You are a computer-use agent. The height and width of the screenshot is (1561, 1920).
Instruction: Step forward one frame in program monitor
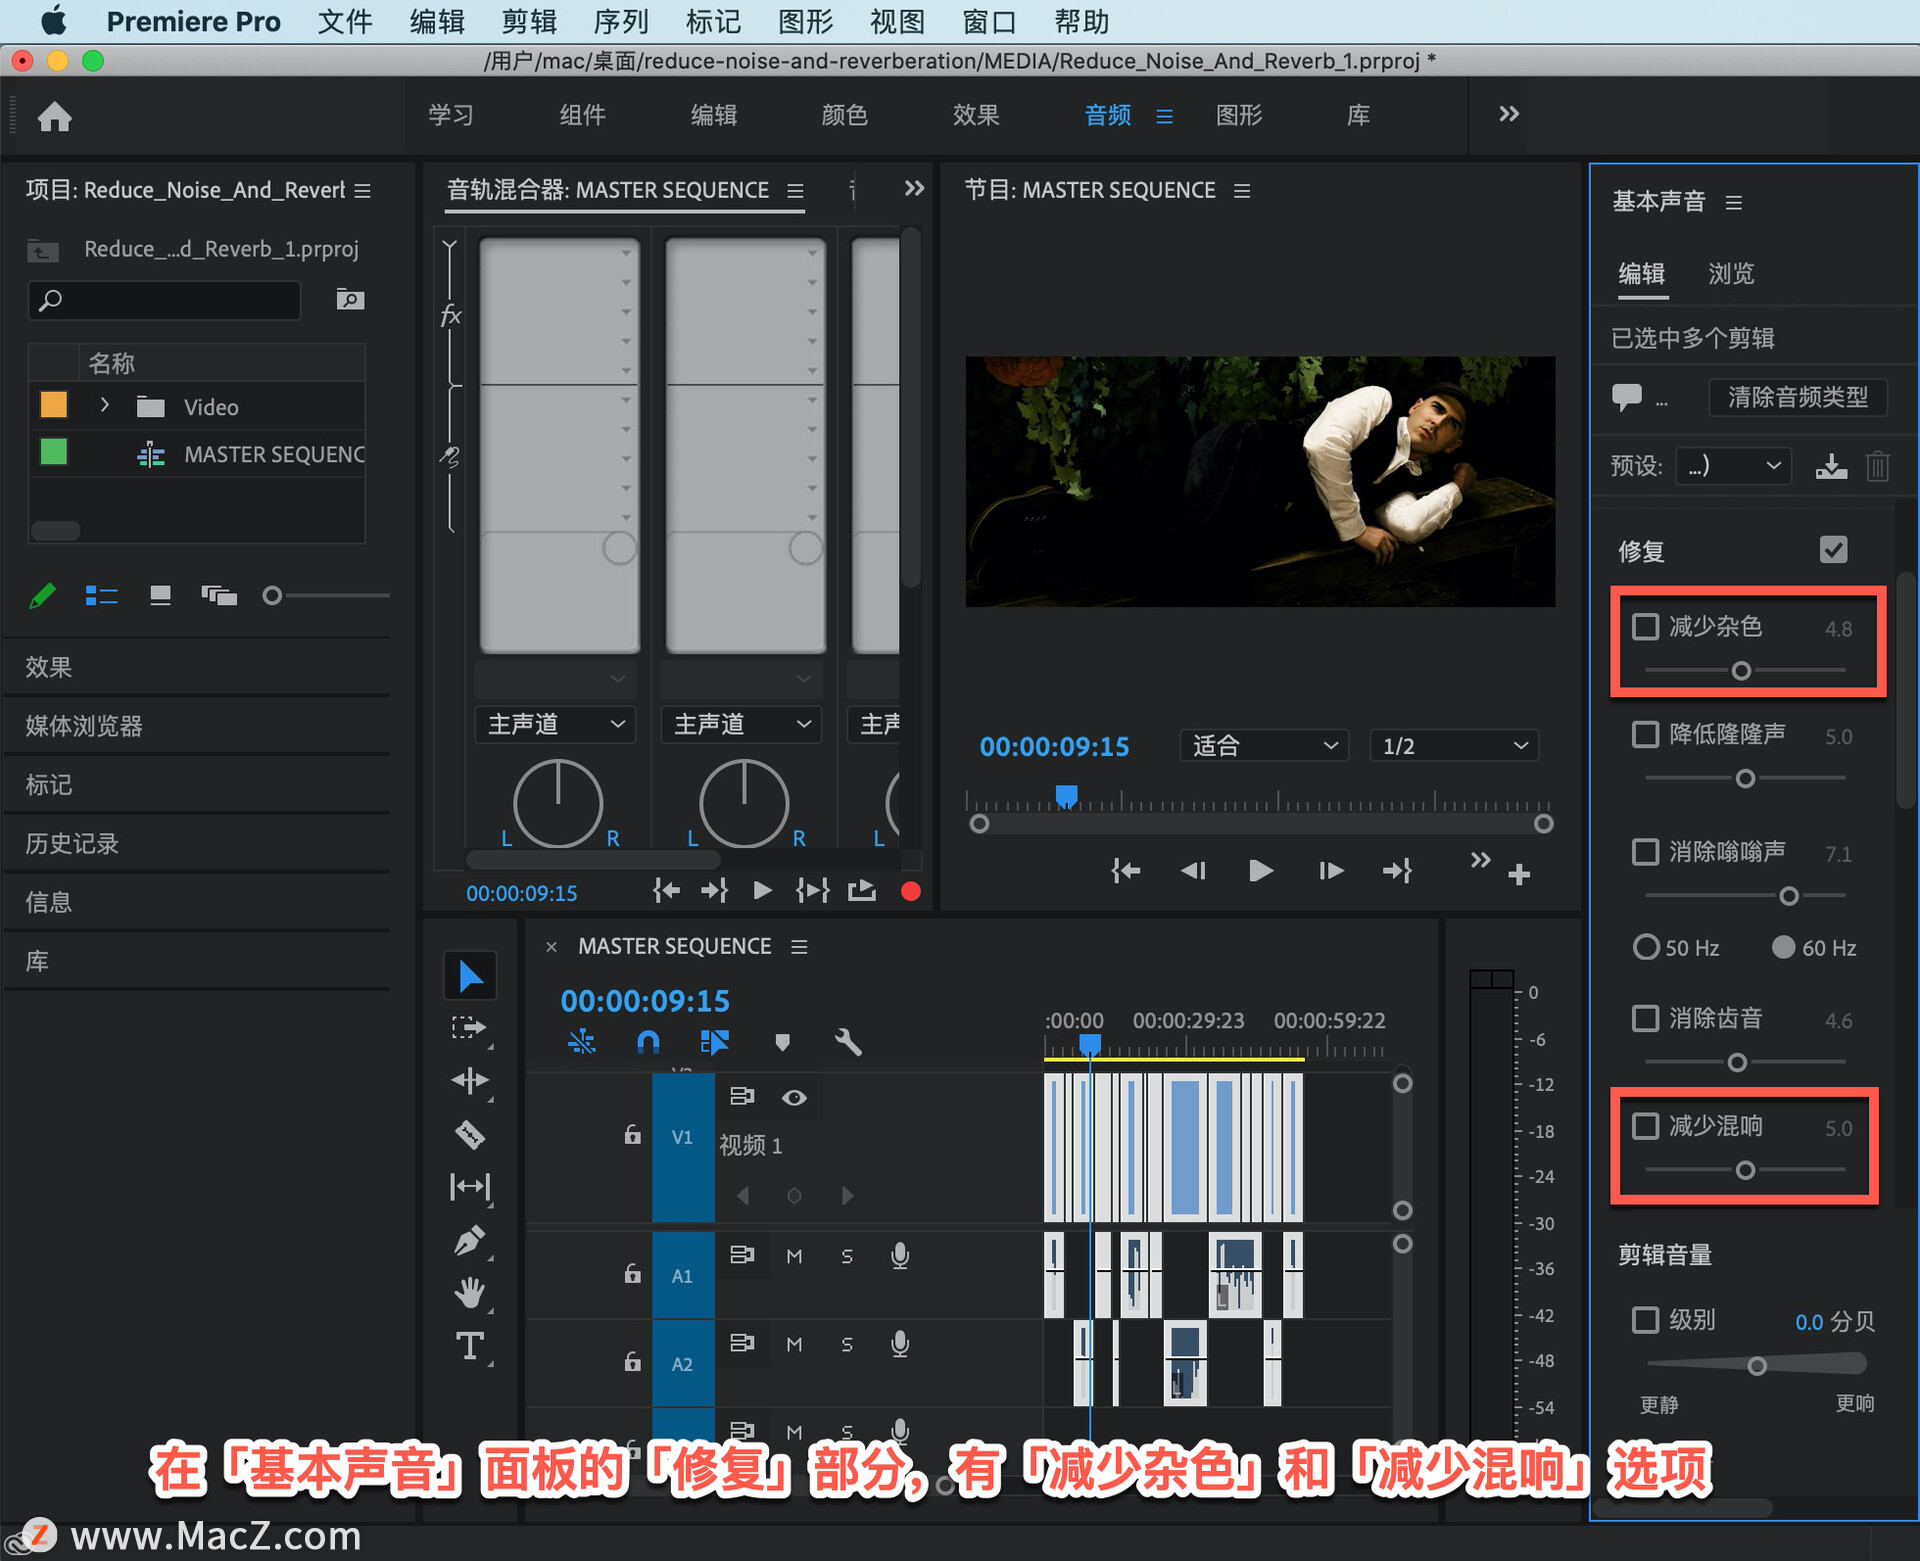pyautogui.click(x=1330, y=871)
